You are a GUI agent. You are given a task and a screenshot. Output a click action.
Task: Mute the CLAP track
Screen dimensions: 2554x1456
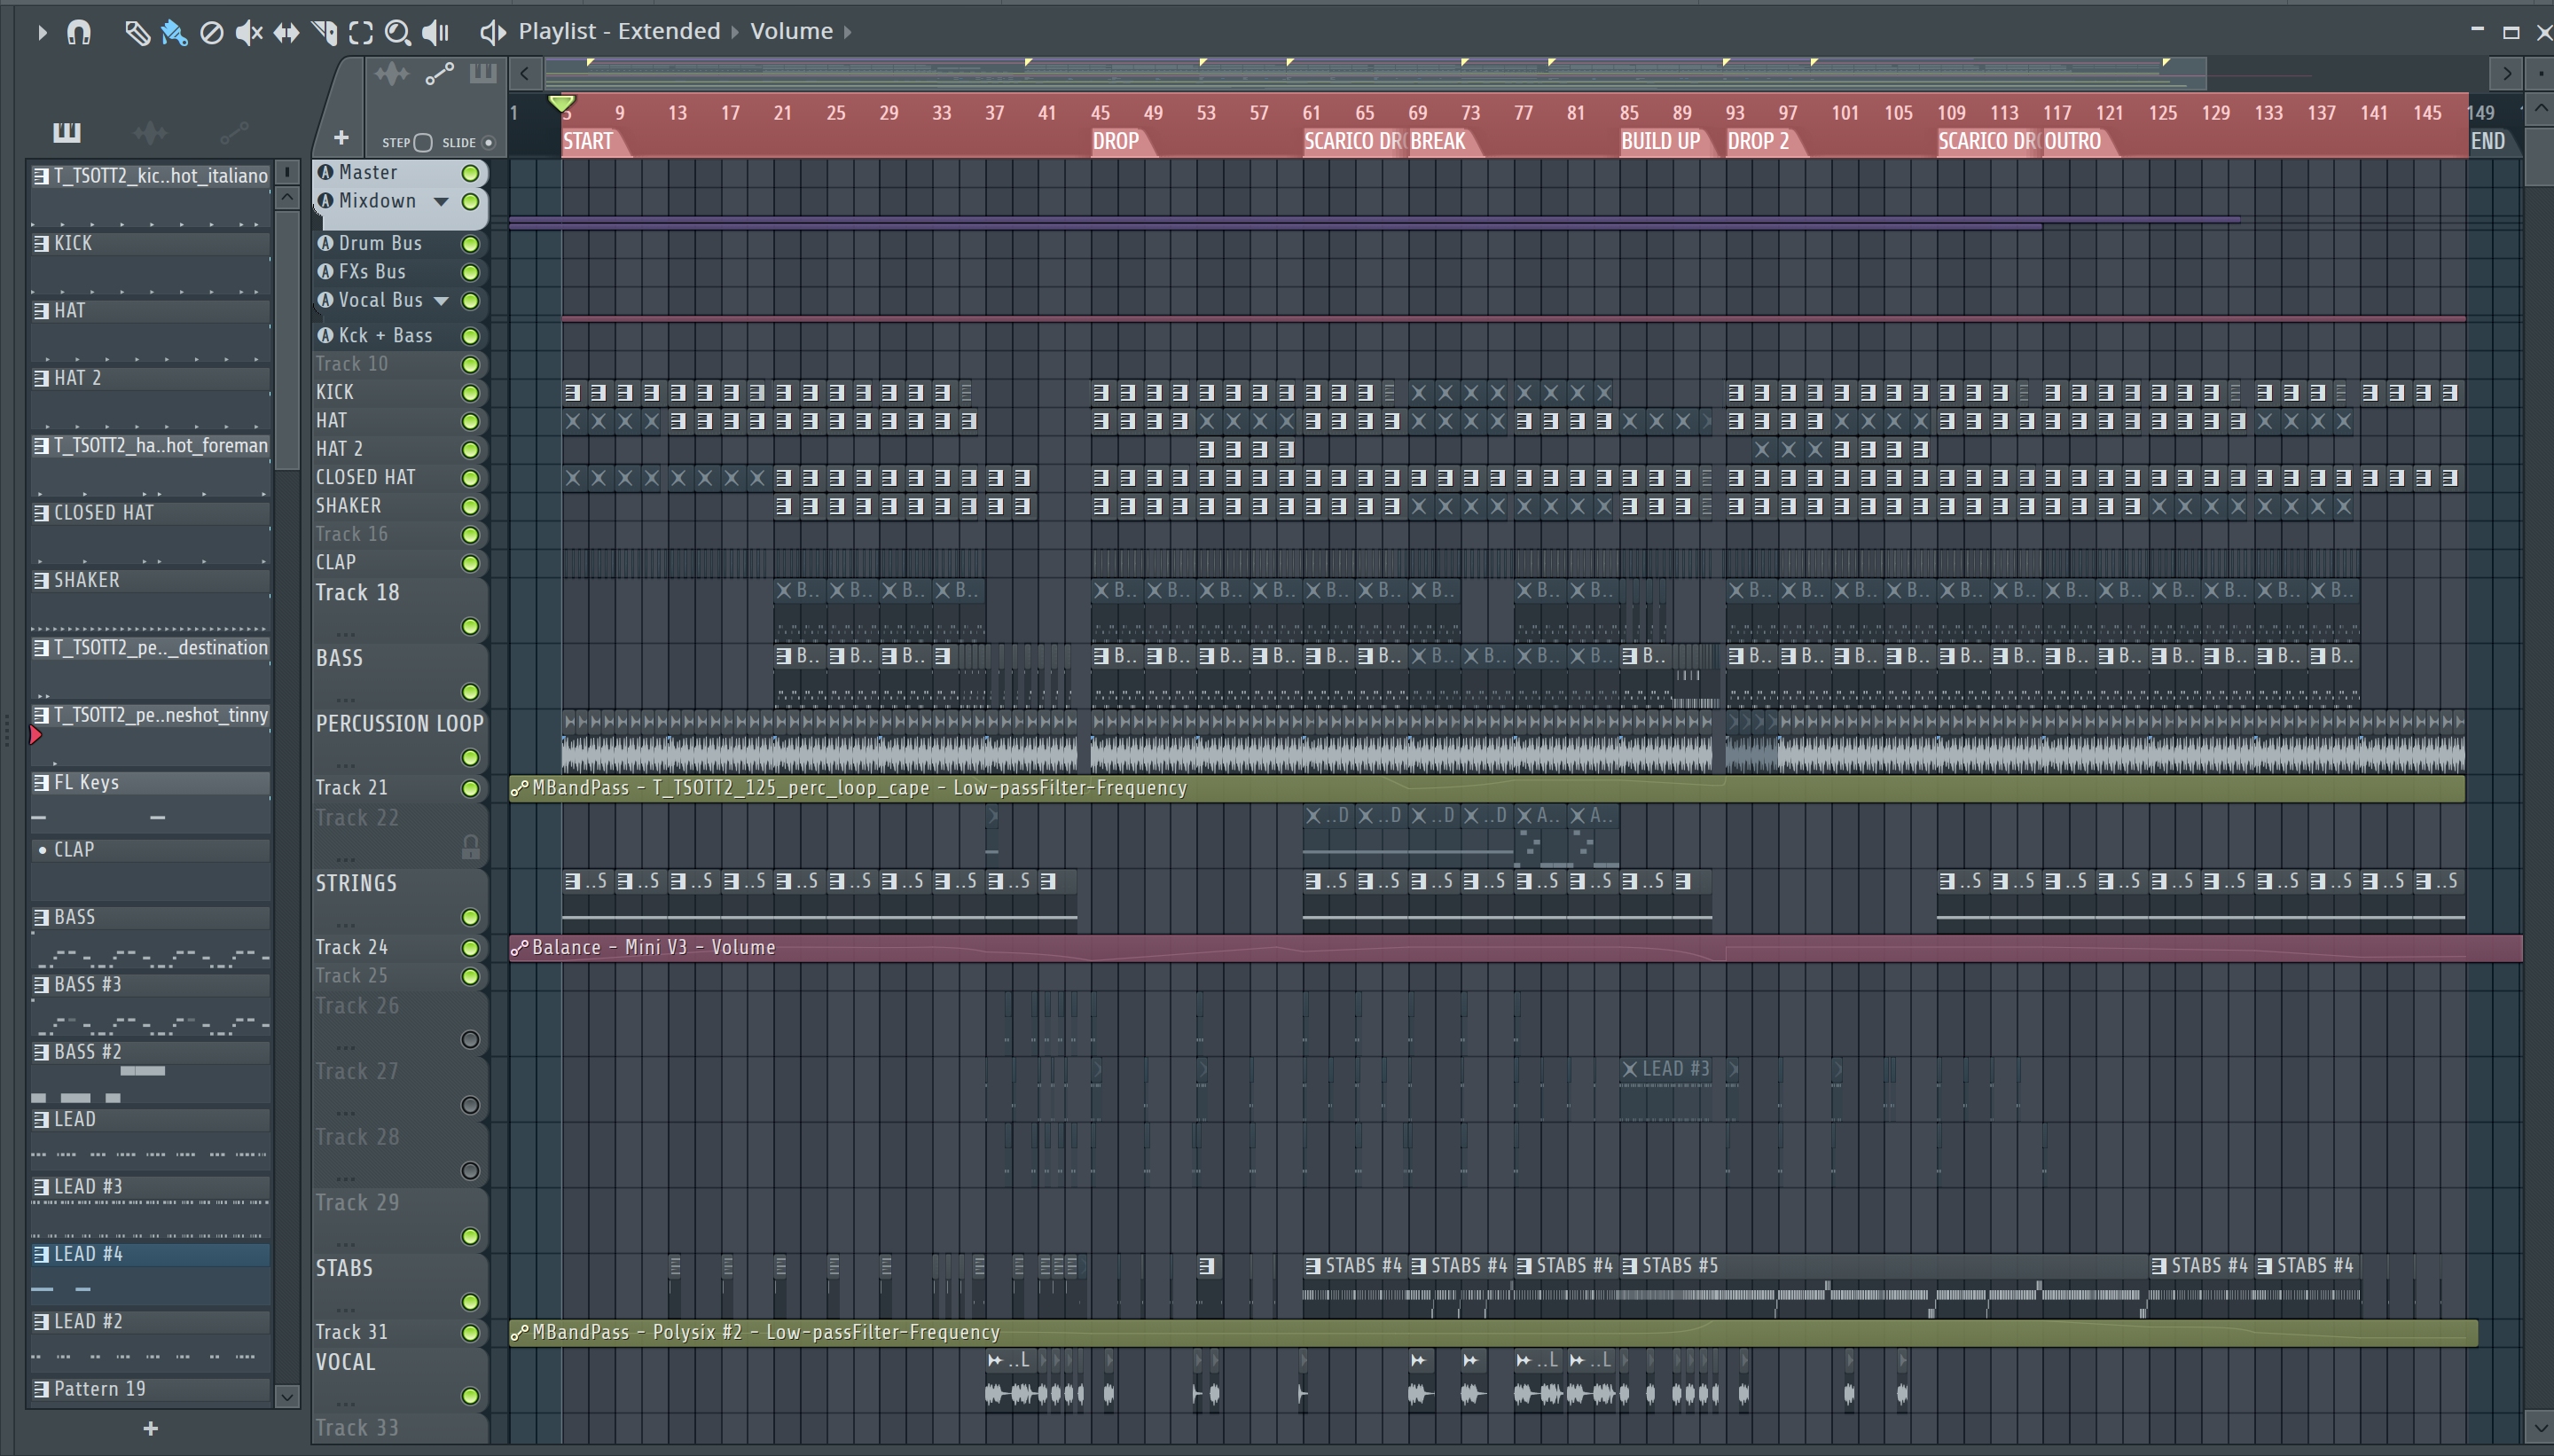(x=470, y=564)
